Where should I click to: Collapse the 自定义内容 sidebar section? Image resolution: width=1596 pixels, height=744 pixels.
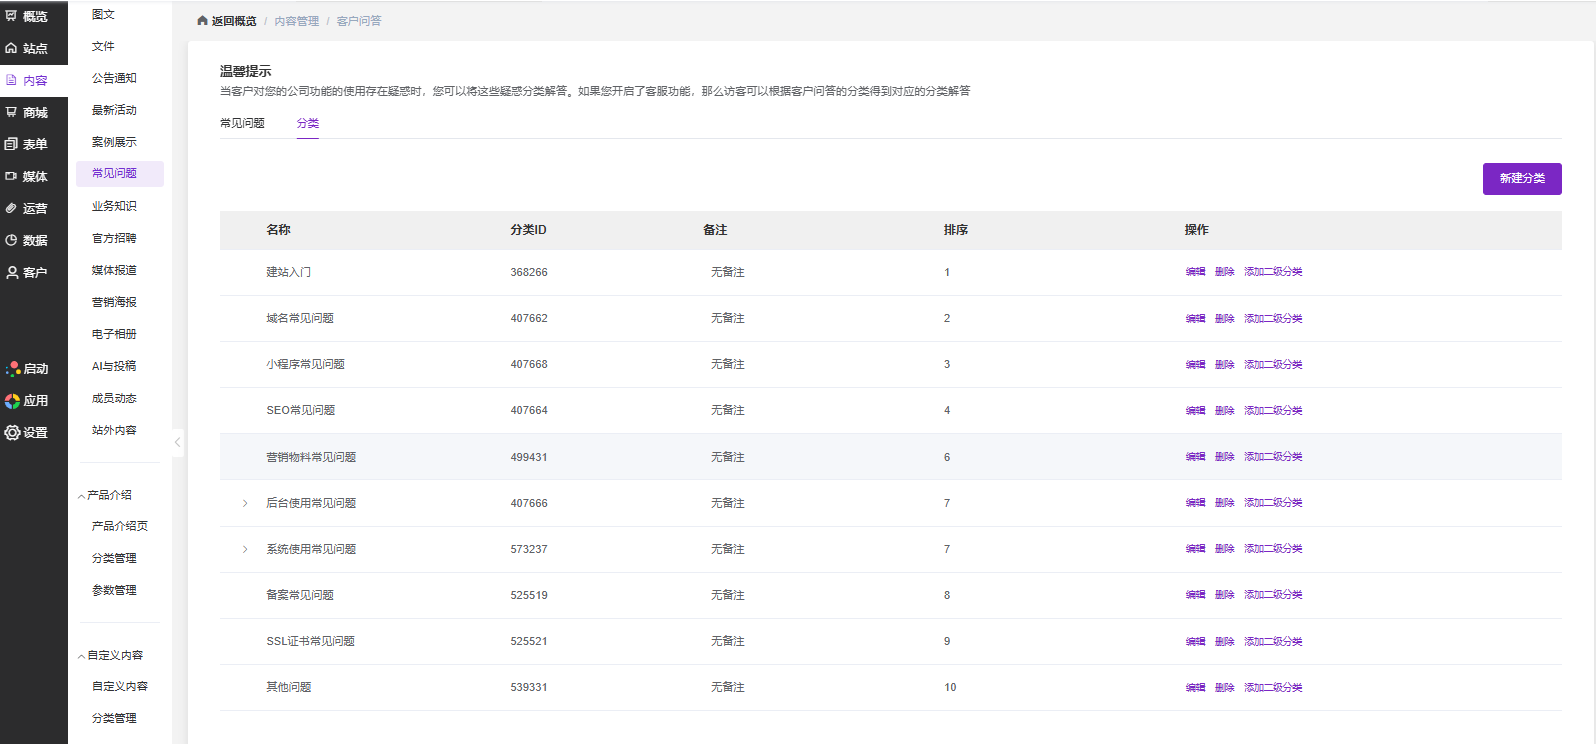[x=81, y=656]
